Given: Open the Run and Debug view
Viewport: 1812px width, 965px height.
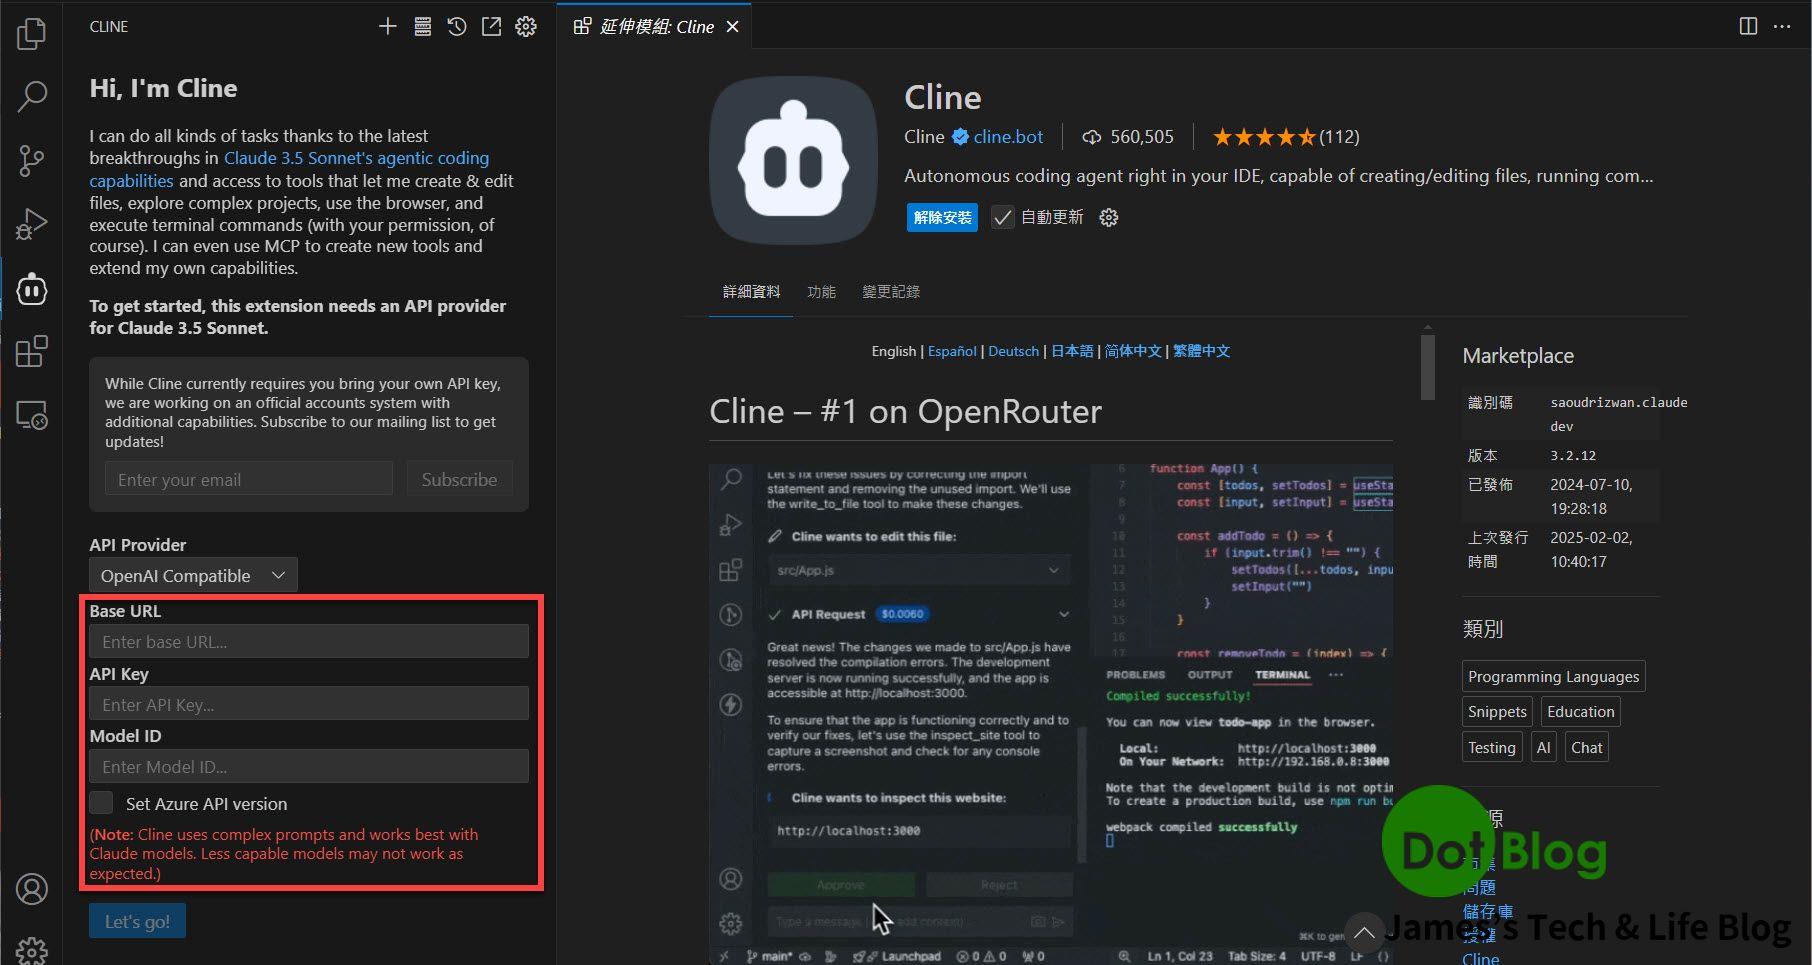Looking at the screenshot, I should 31,224.
